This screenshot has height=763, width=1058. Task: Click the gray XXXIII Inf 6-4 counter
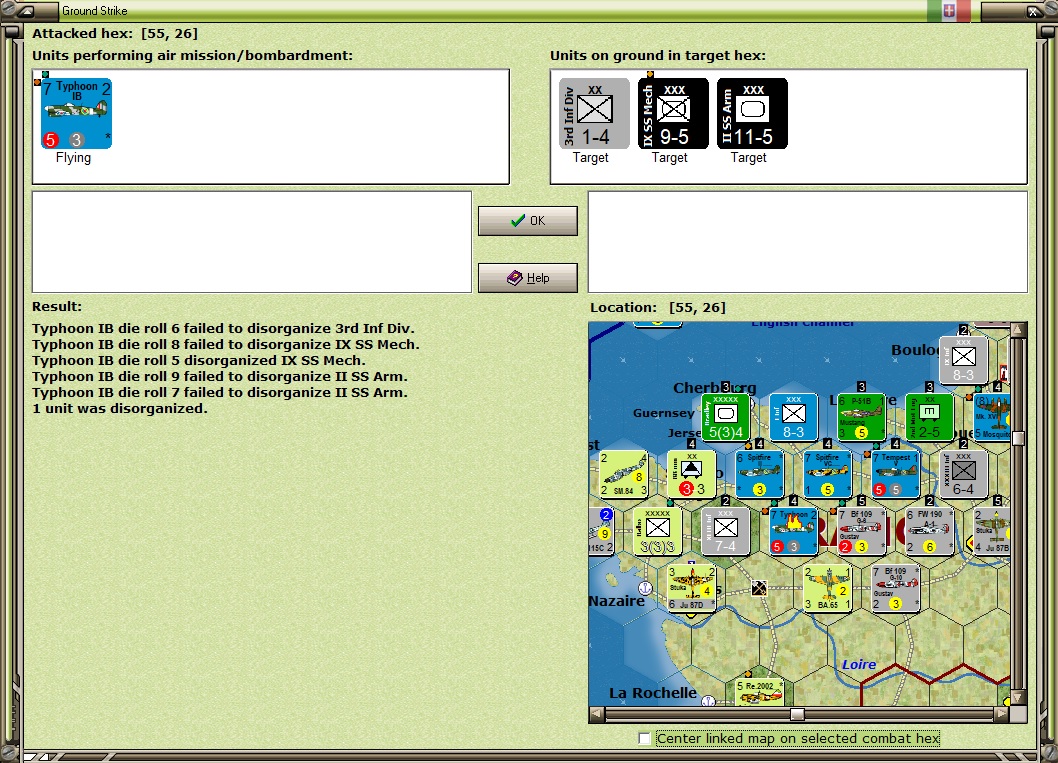[x=963, y=474]
